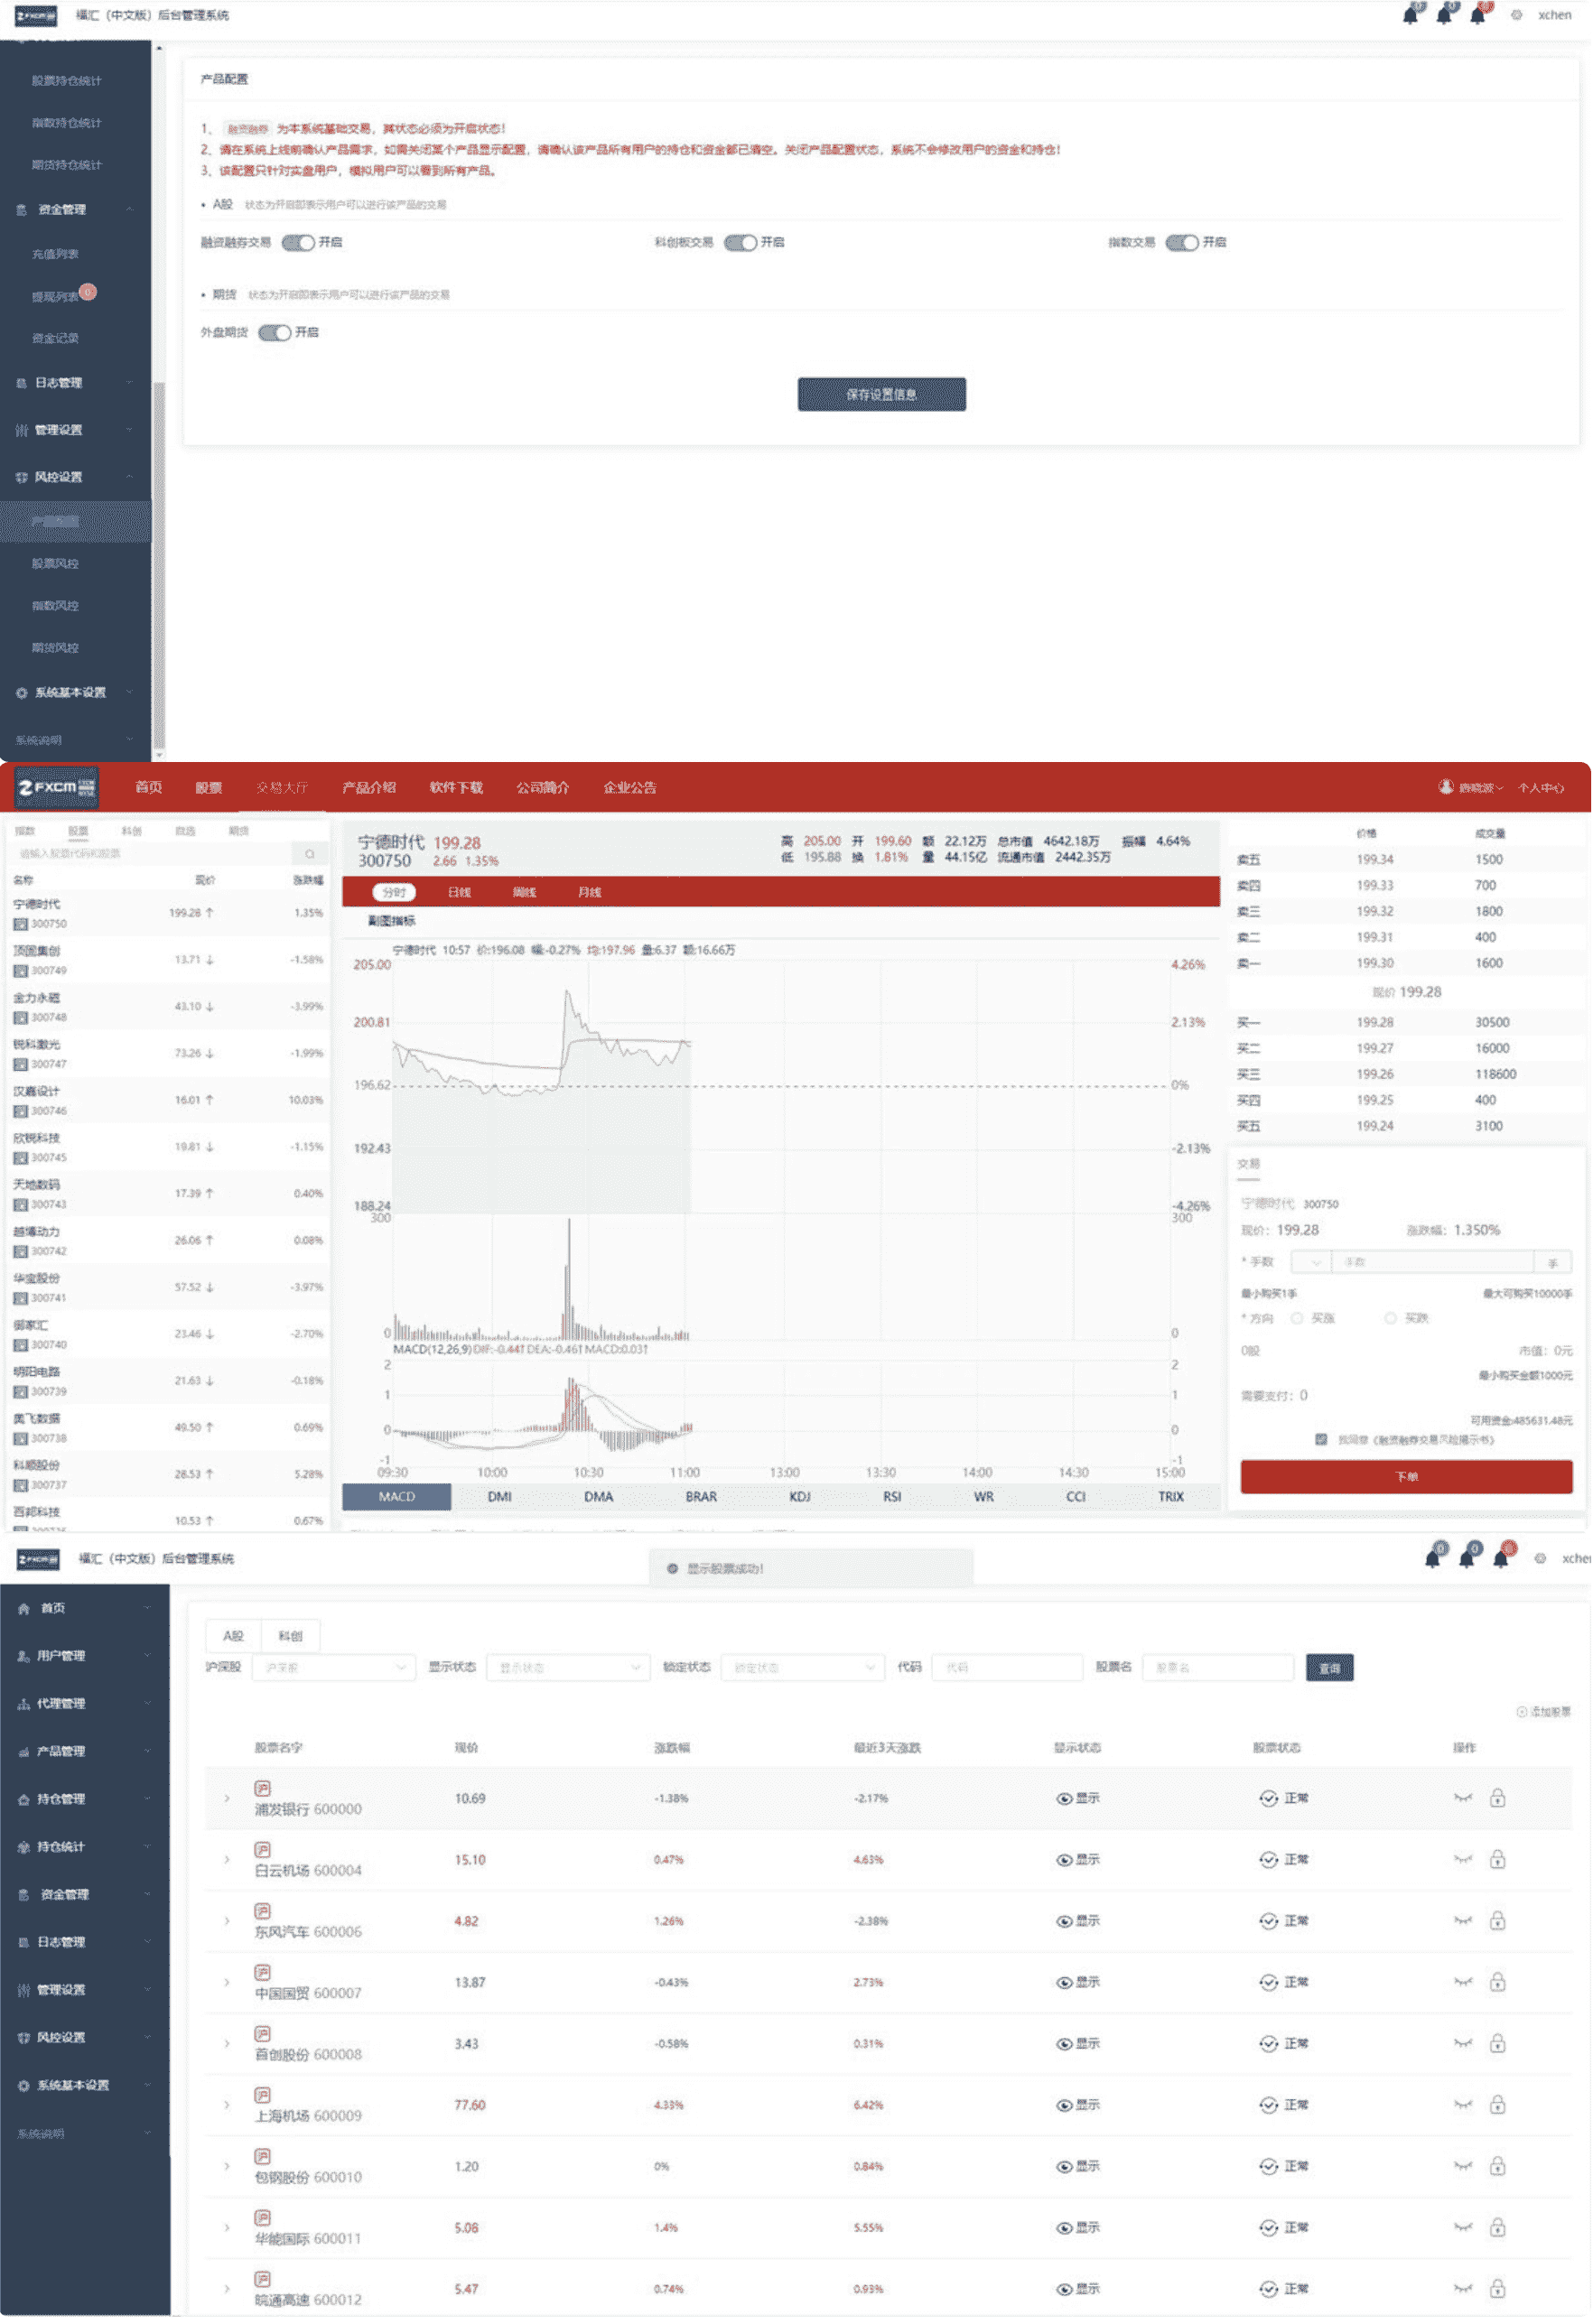Click the gear icon in bottom panel header

pyautogui.click(x=1540, y=1559)
